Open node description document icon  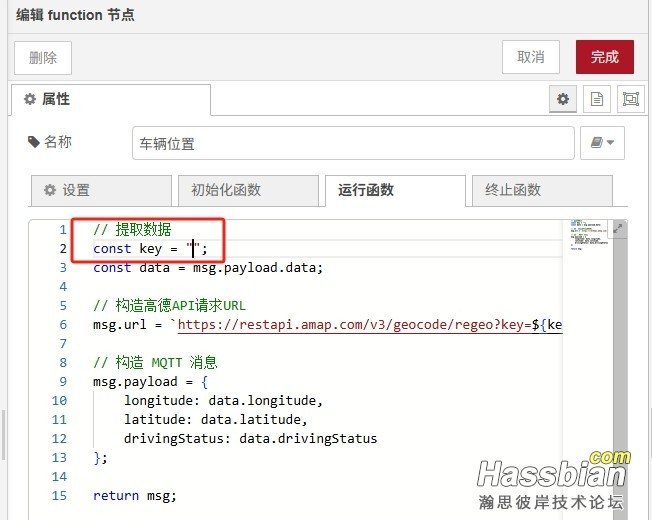pos(597,99)
